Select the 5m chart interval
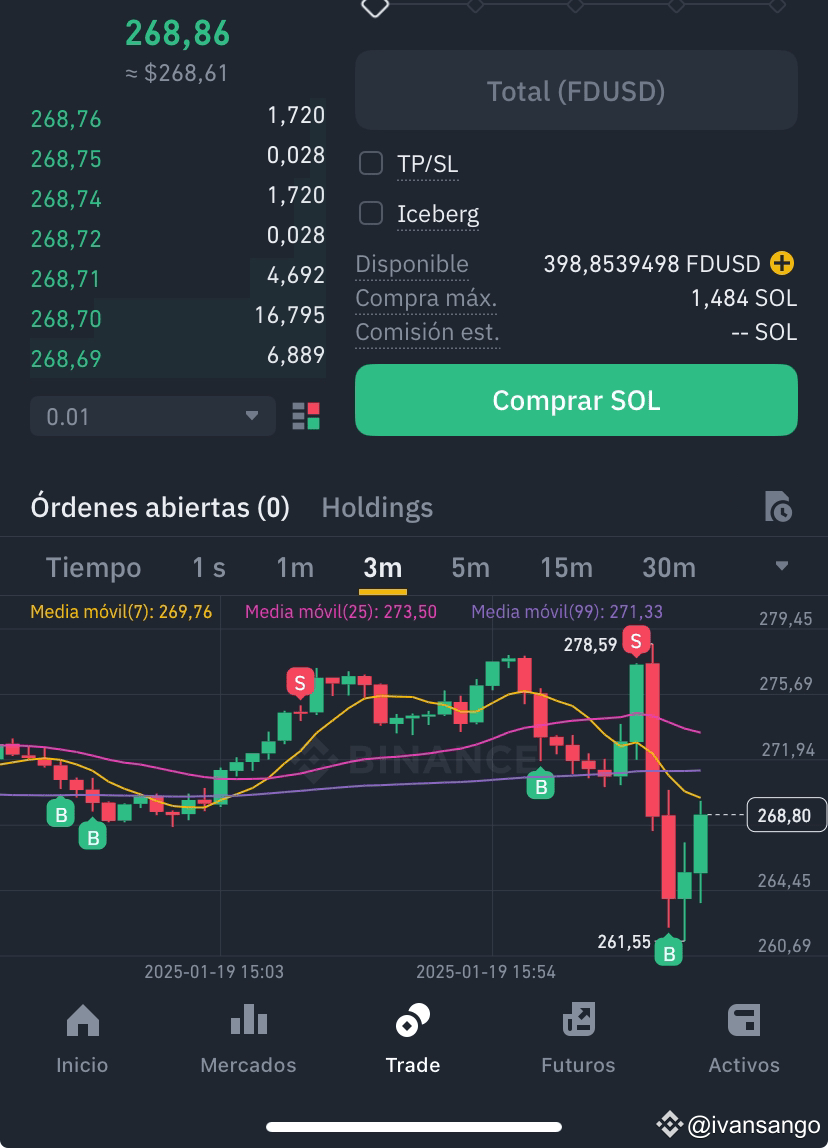The height and width of the screenshot is (1148, 828). 470,567
